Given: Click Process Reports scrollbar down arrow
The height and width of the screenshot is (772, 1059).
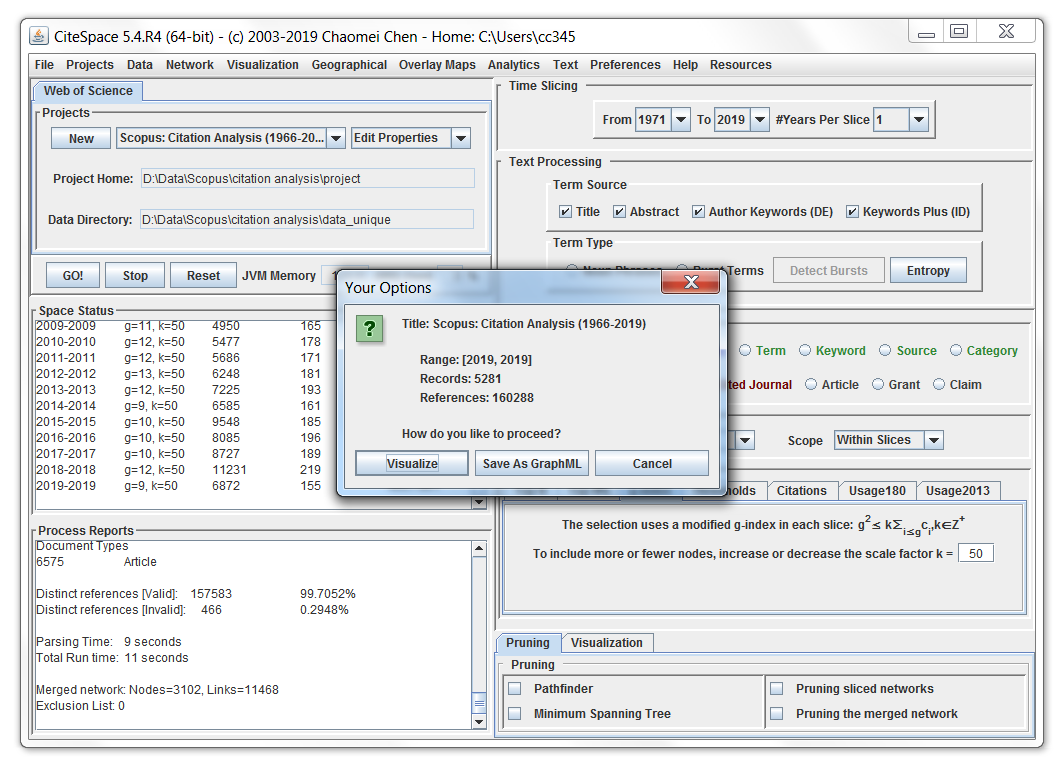Looking at the screenshot, I should pyautogui.click(x=479, y=721).
